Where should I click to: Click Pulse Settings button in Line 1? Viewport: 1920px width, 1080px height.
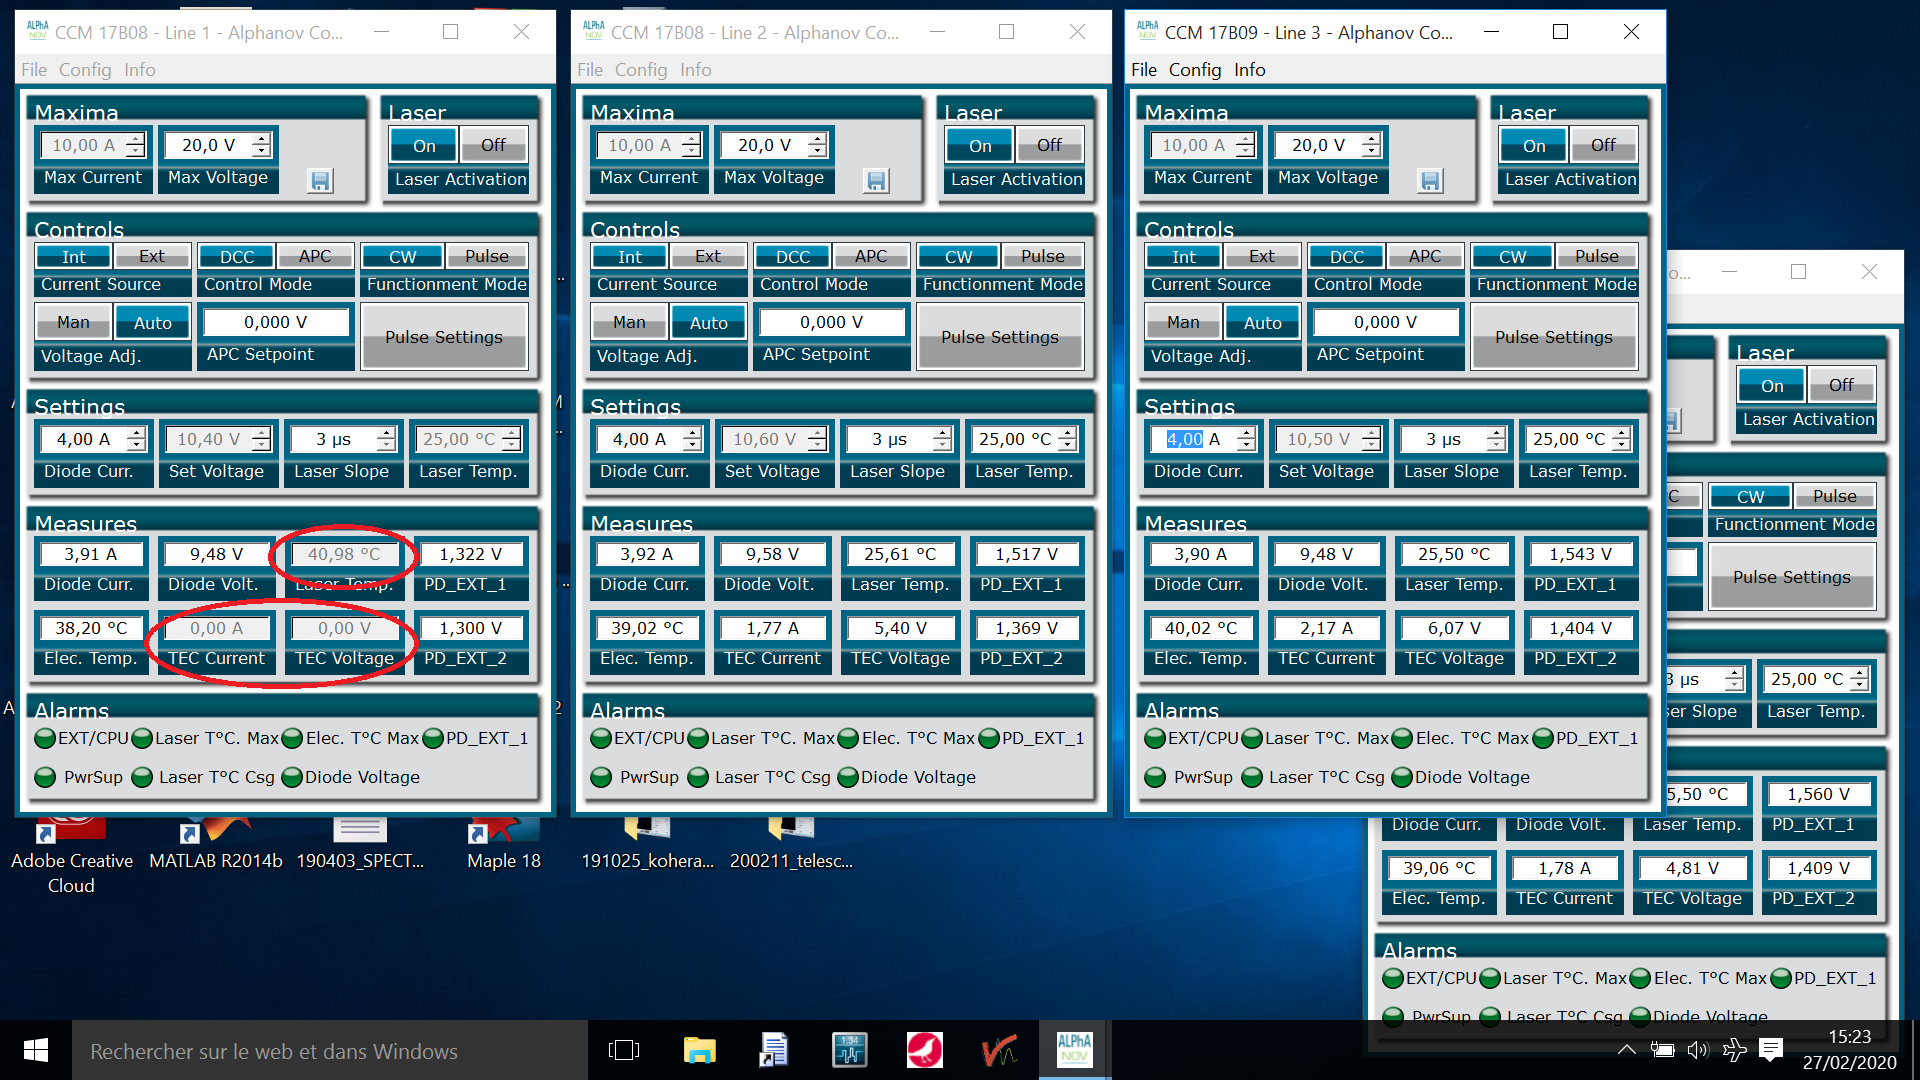click(x=444, y=337)
